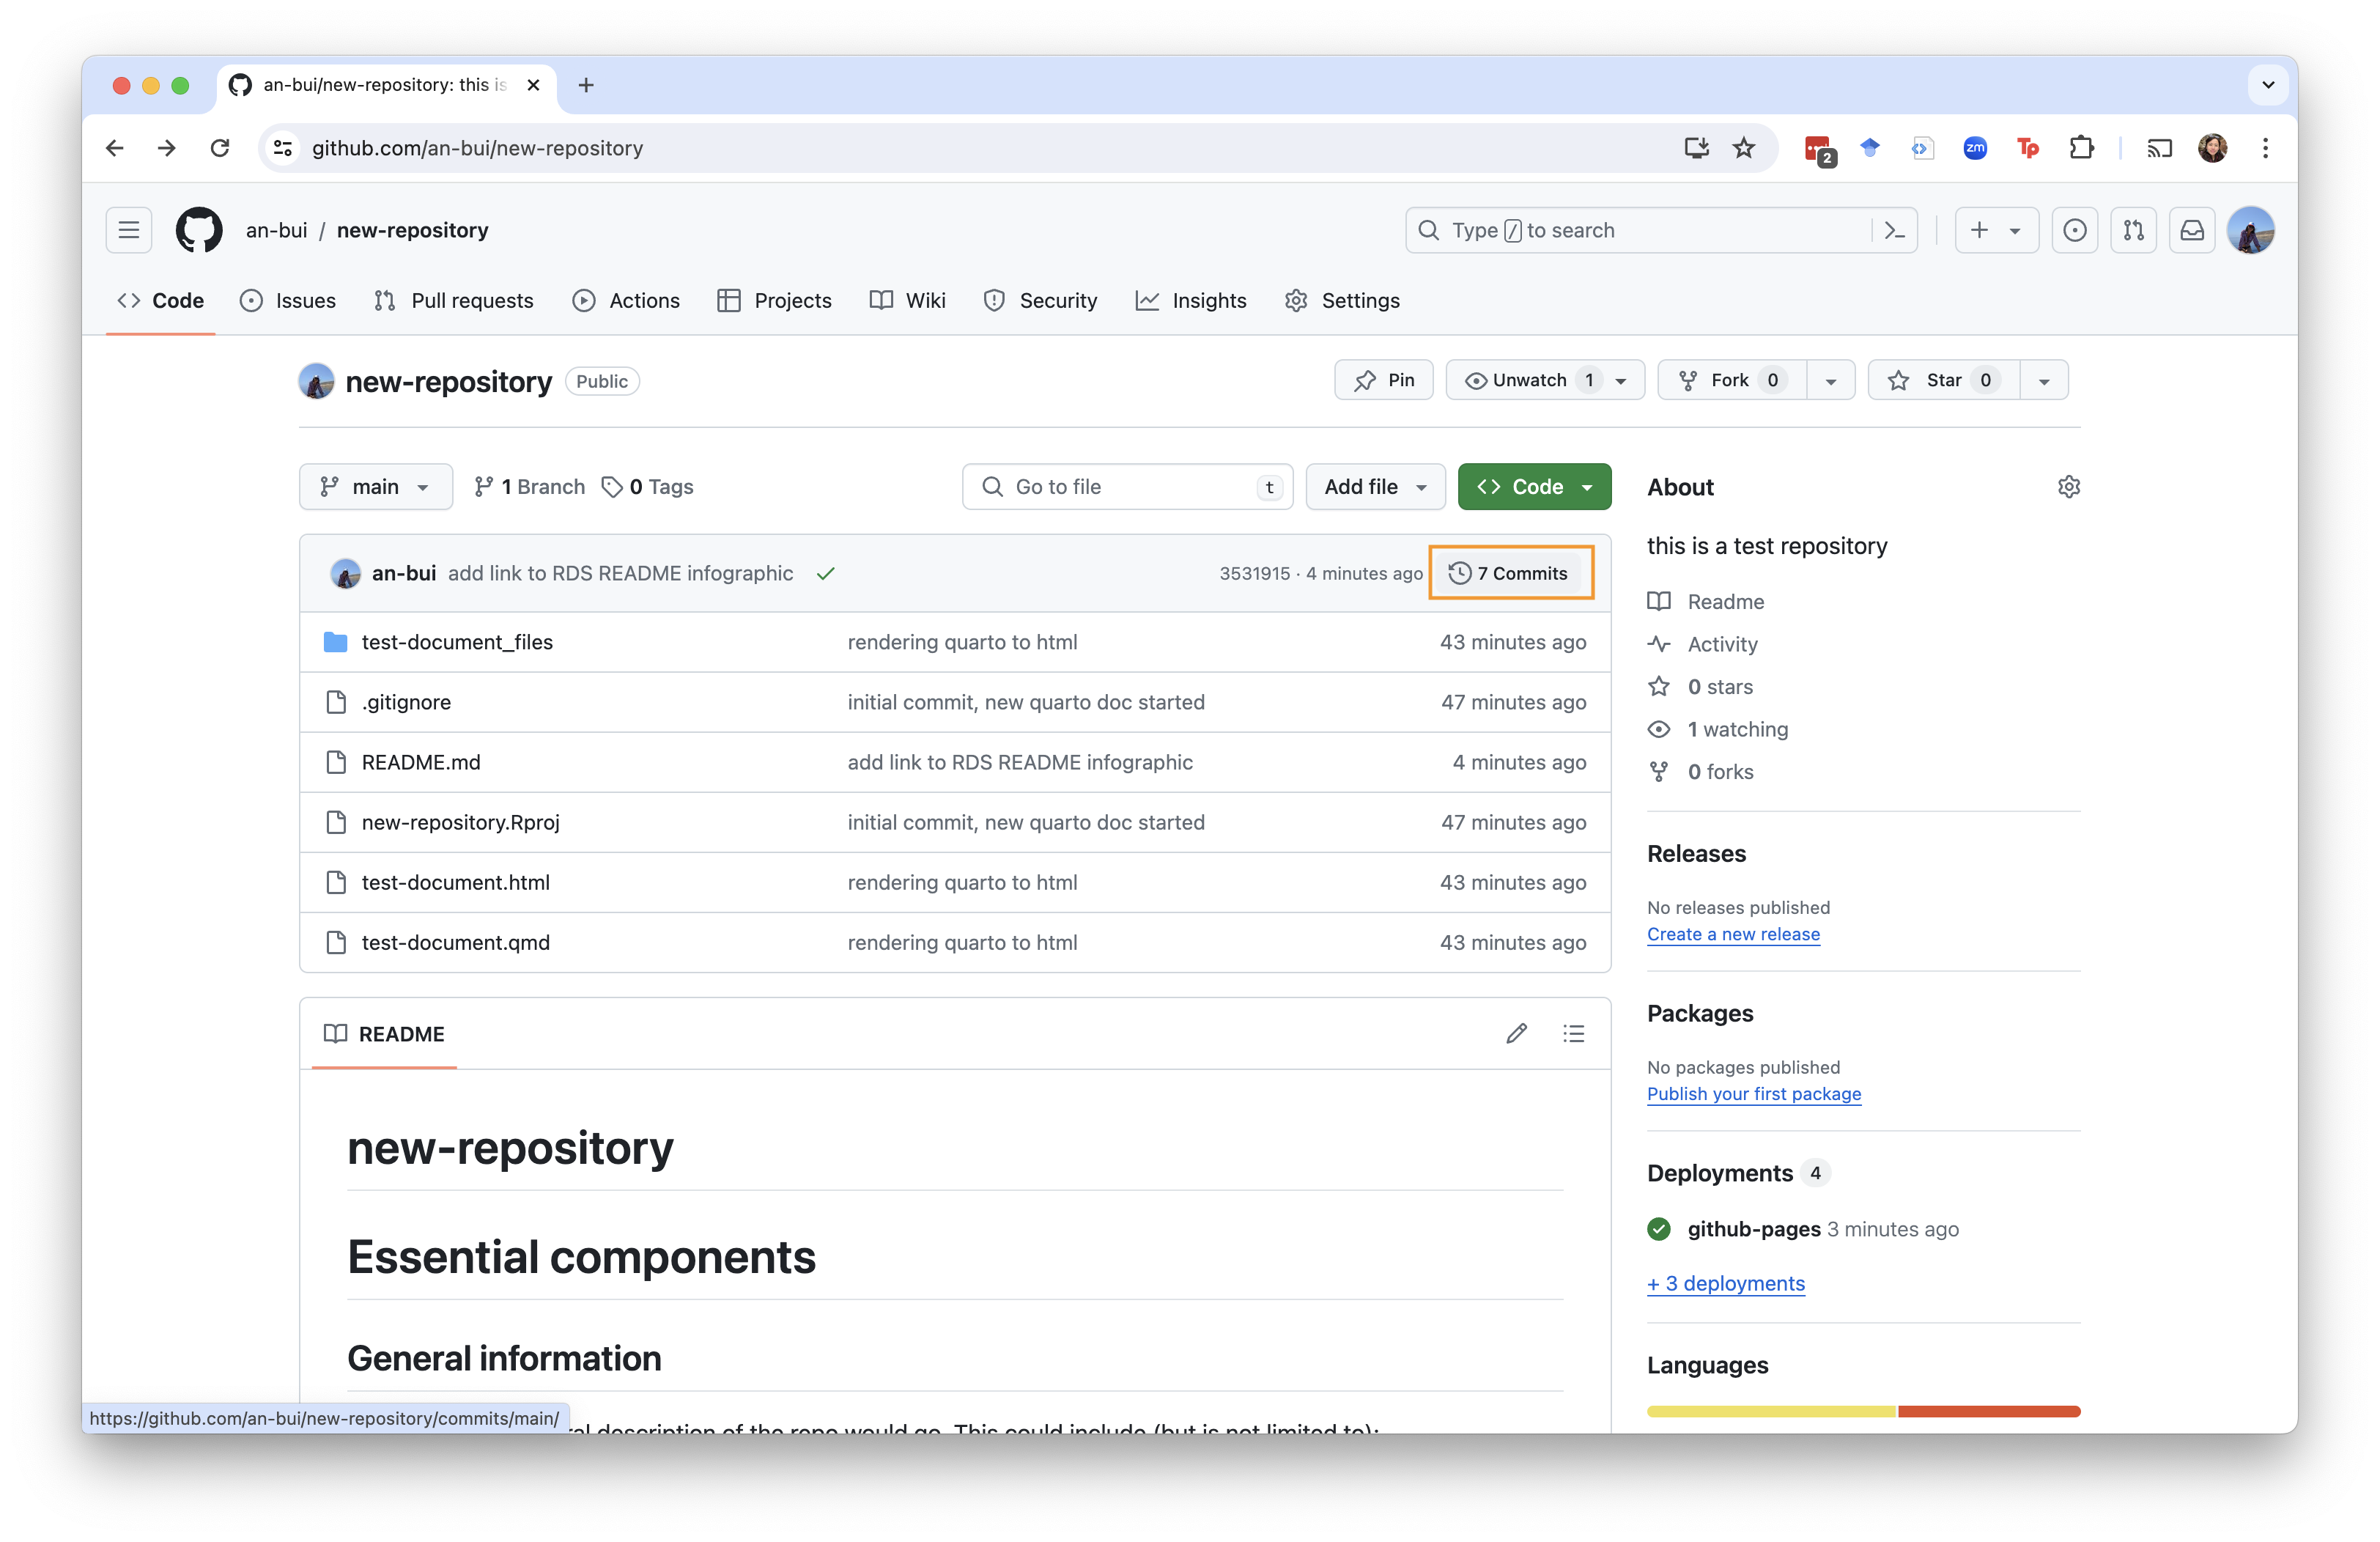Open the global pull requests icon

pos(2133,230)
